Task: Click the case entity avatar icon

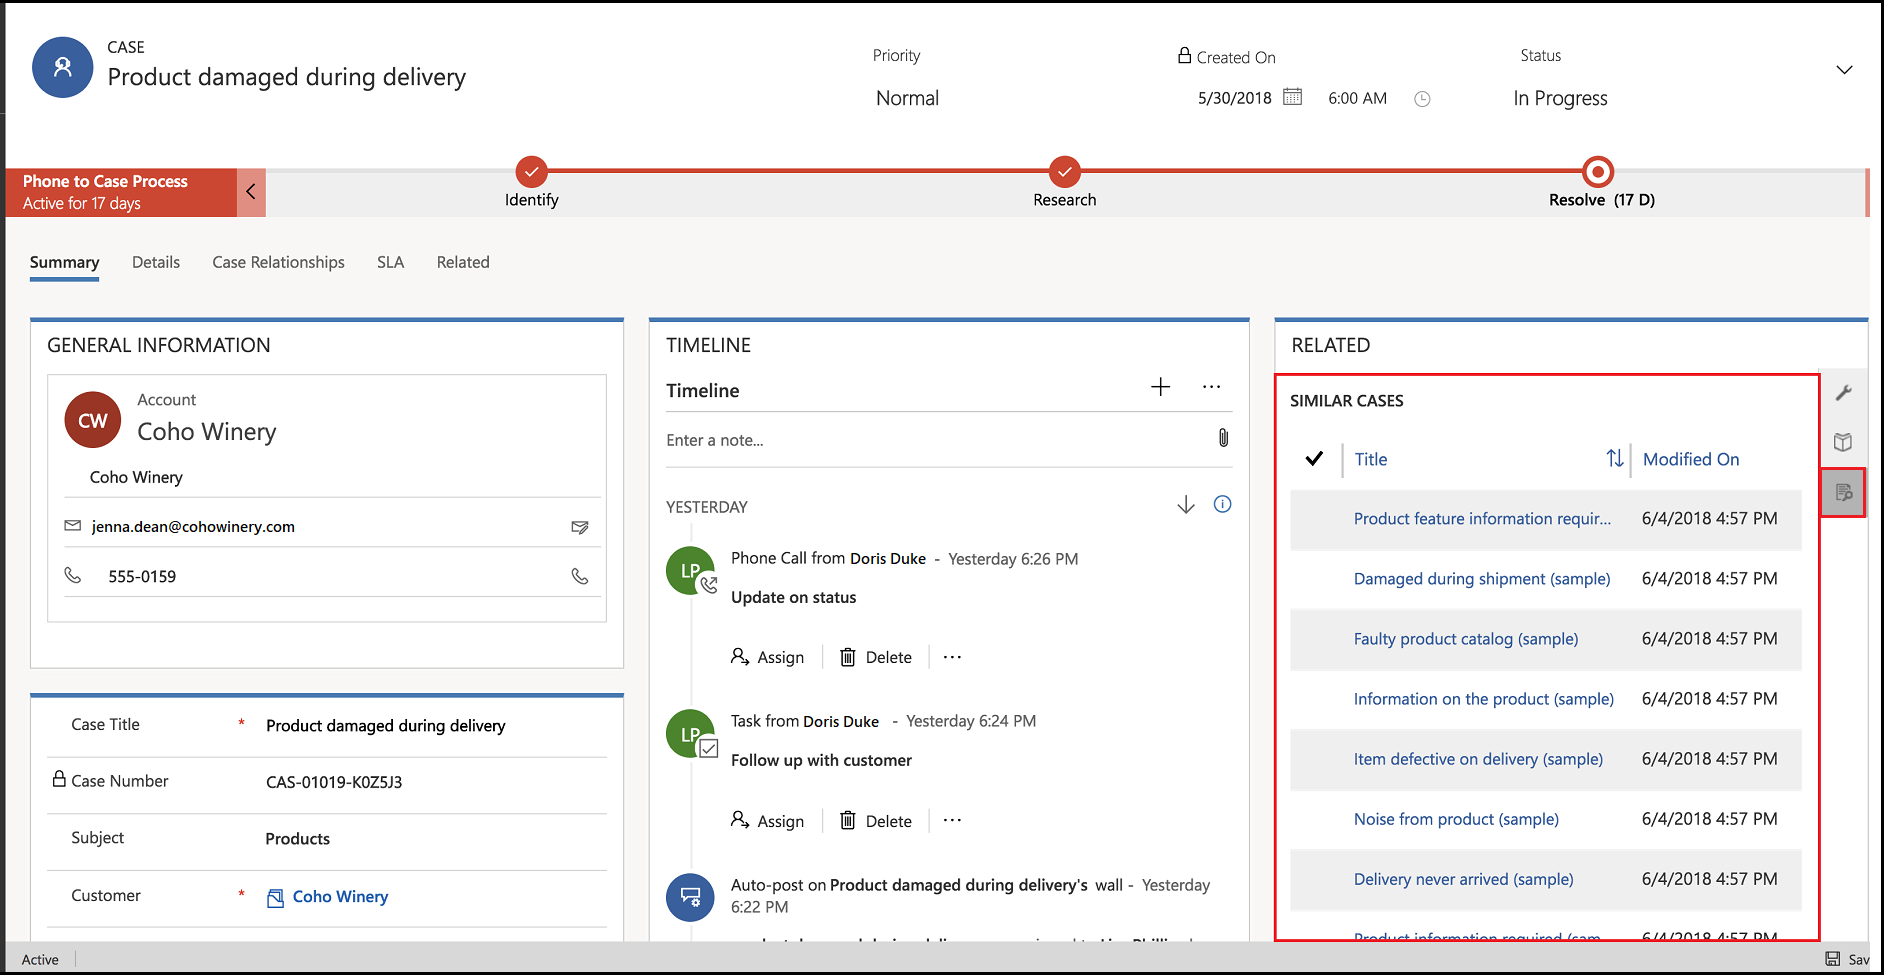Action: click(62, 68)
